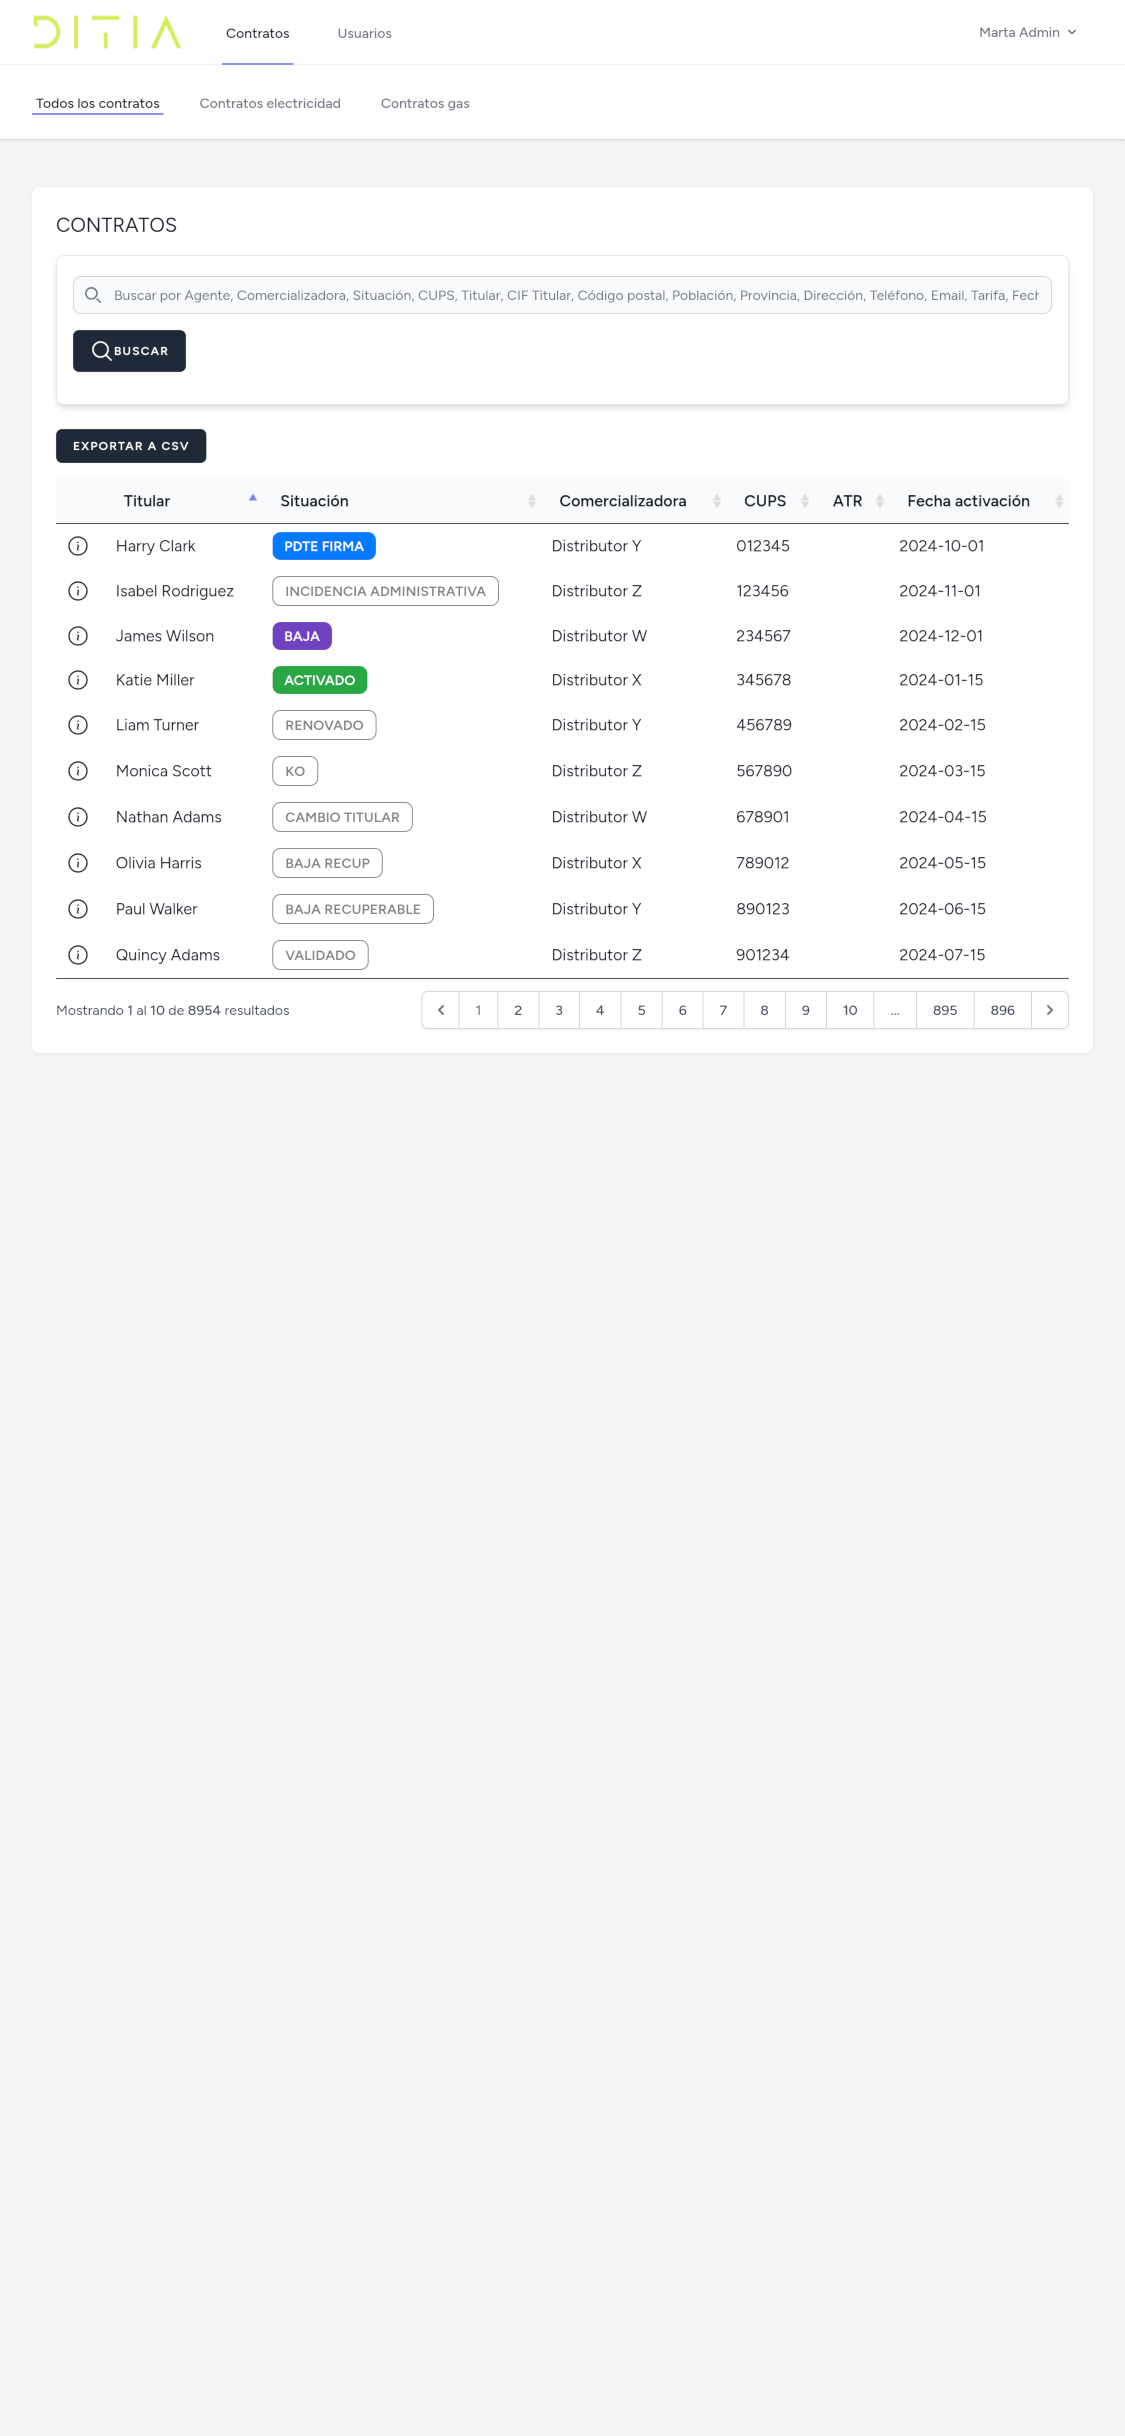Go to next page arrow in pagination

pyautogui.click(x=1049, y=1010)
